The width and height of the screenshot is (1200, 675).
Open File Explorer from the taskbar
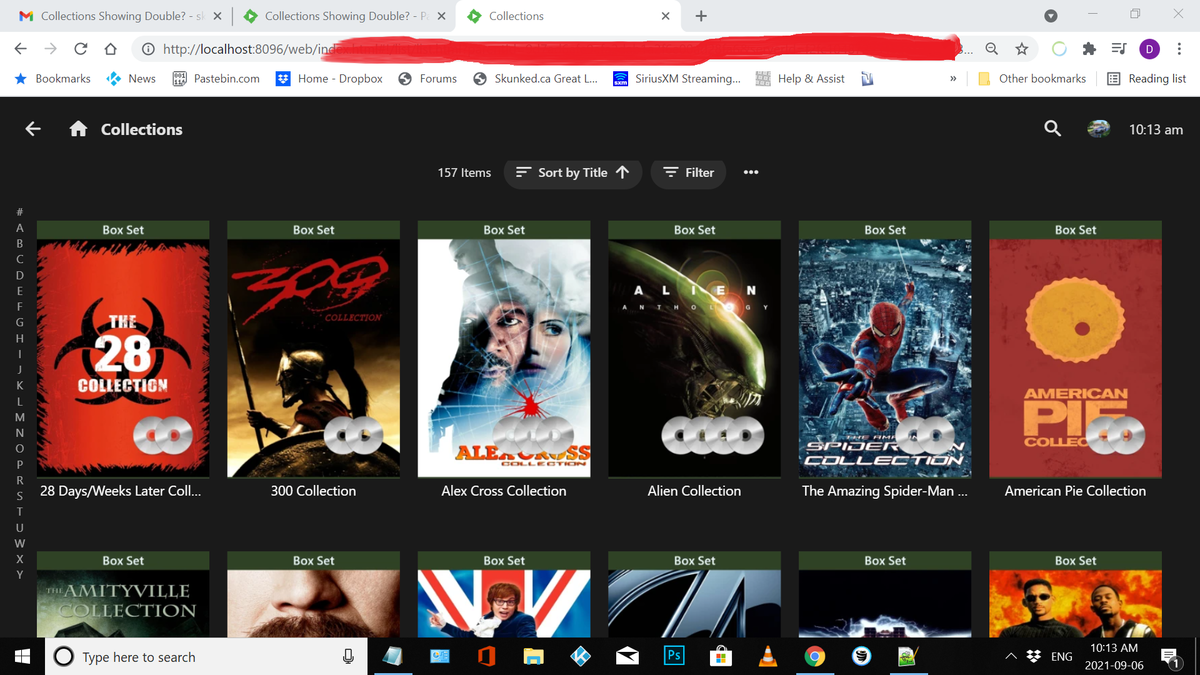coord(533,657)
